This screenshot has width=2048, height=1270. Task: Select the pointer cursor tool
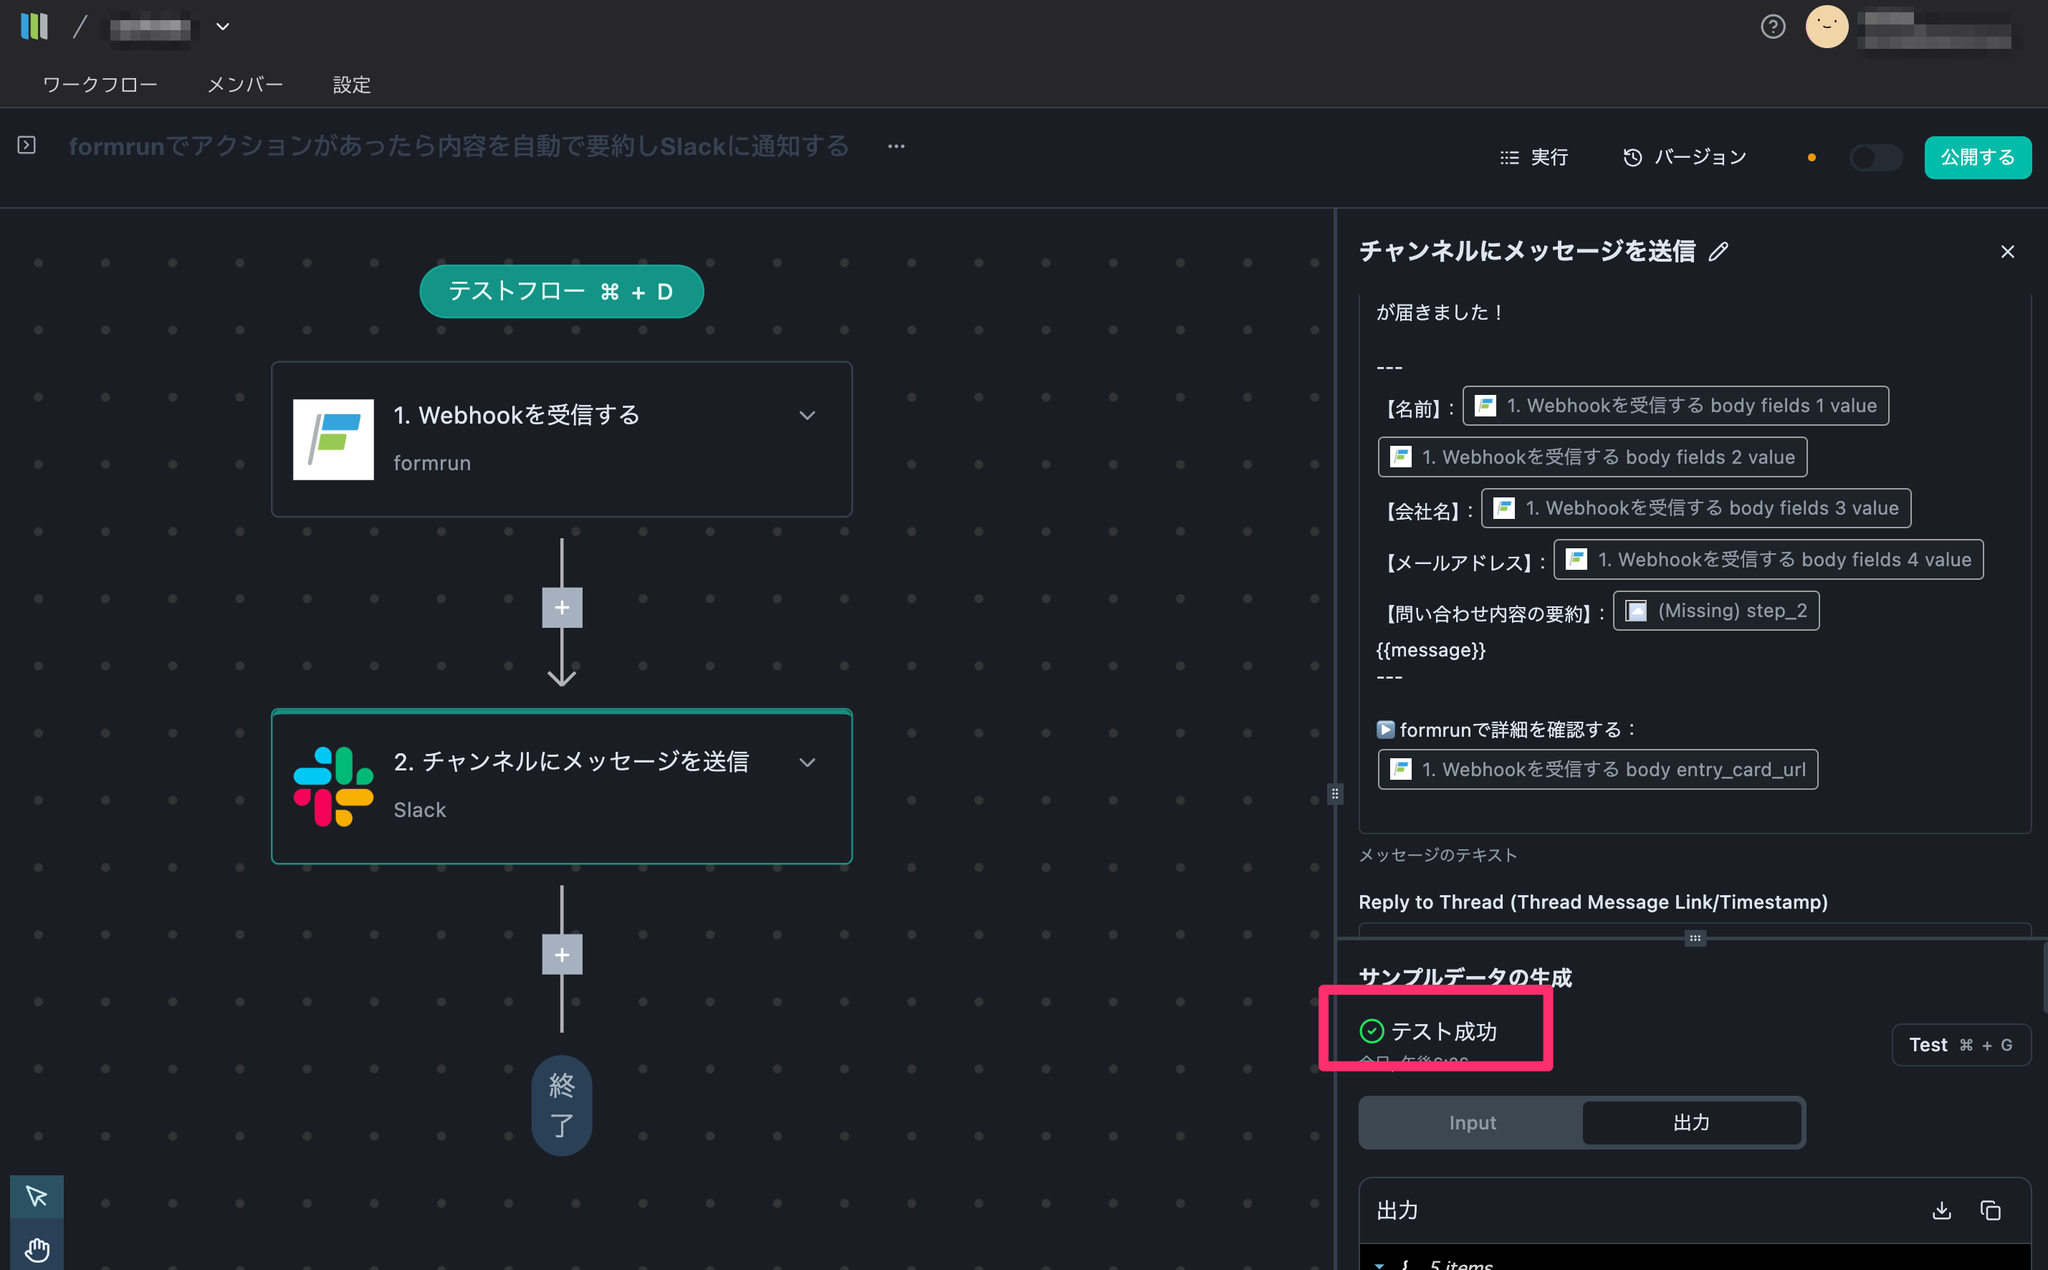[37, 1196]
